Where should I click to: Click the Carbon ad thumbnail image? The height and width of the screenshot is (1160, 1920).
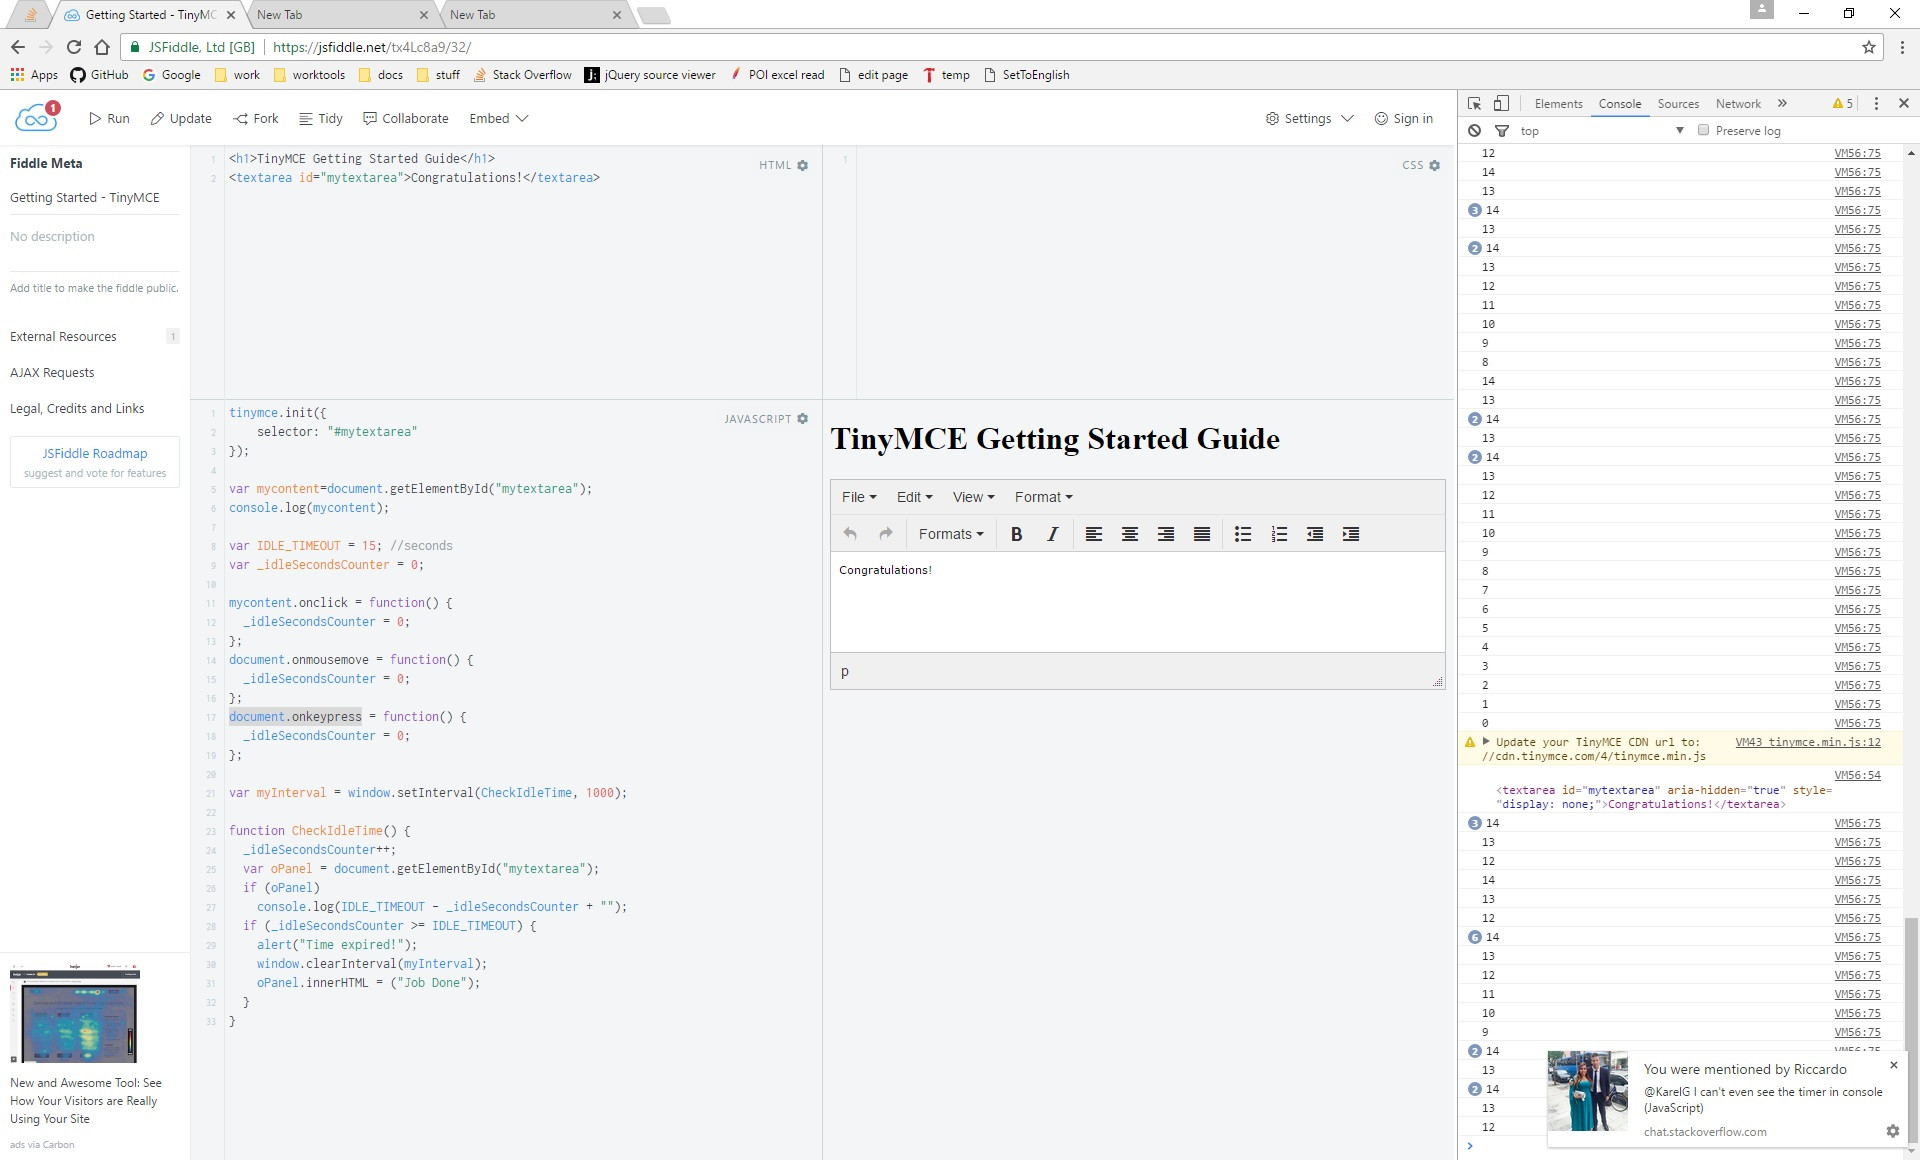click(75, 1014)
